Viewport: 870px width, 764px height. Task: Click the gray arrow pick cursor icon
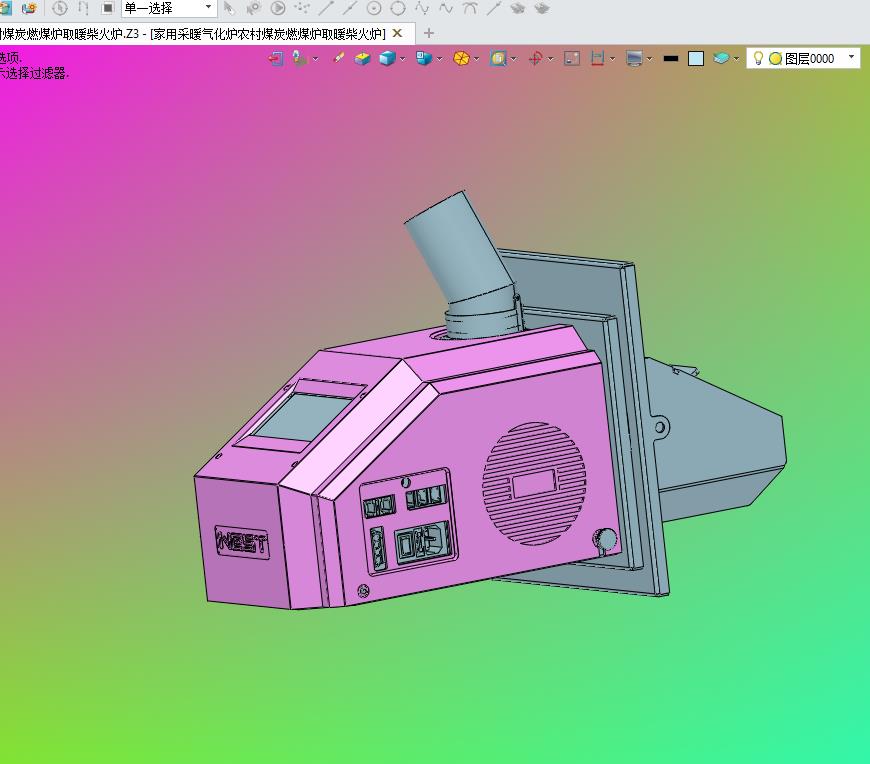click(229, 8)
